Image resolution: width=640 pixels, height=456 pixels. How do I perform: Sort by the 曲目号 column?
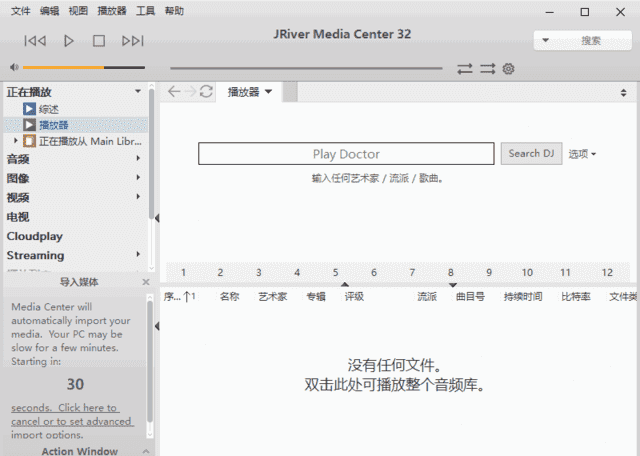(470, 296)
